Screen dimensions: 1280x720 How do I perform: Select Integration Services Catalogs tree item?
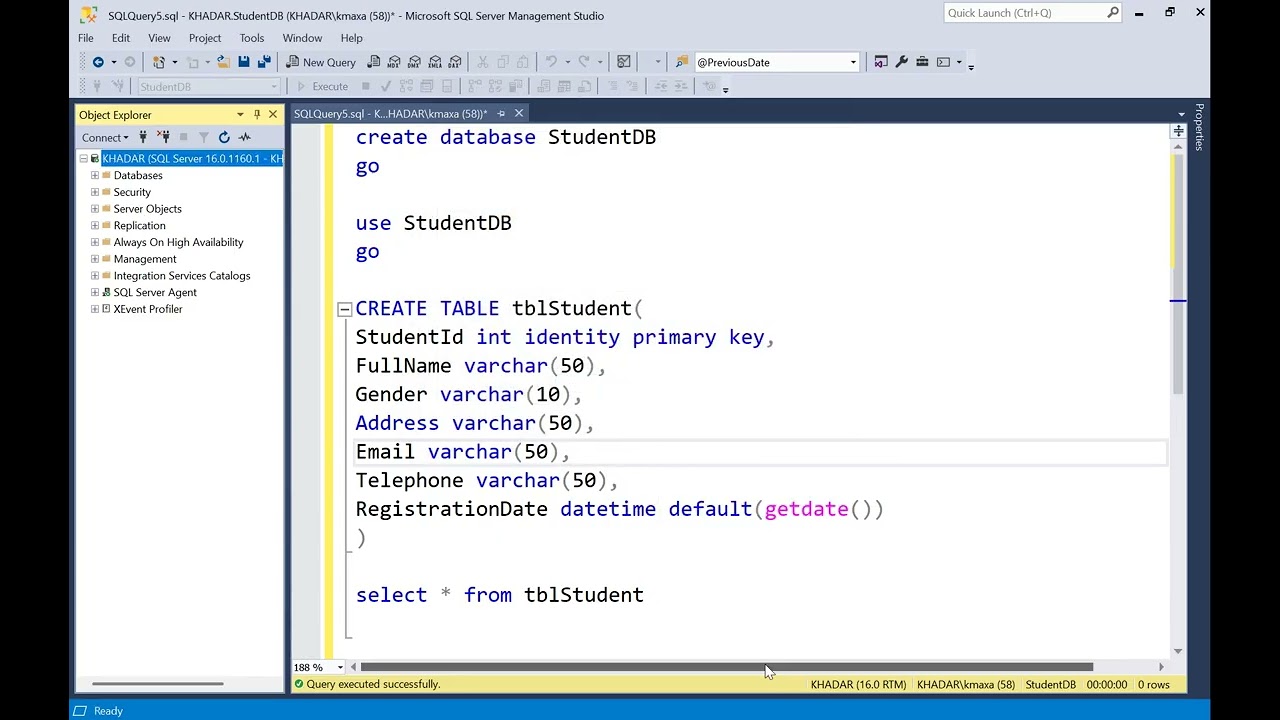[182, 276]
